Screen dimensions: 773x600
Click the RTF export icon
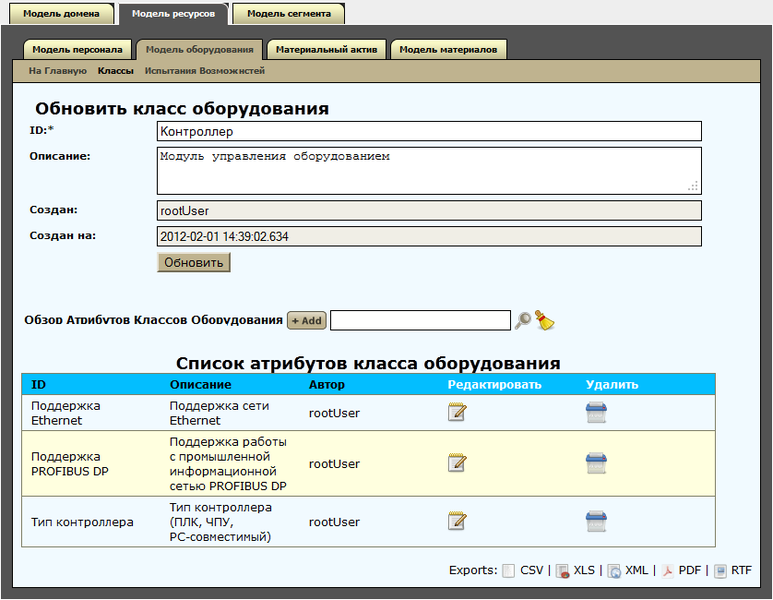pos(720,571)
